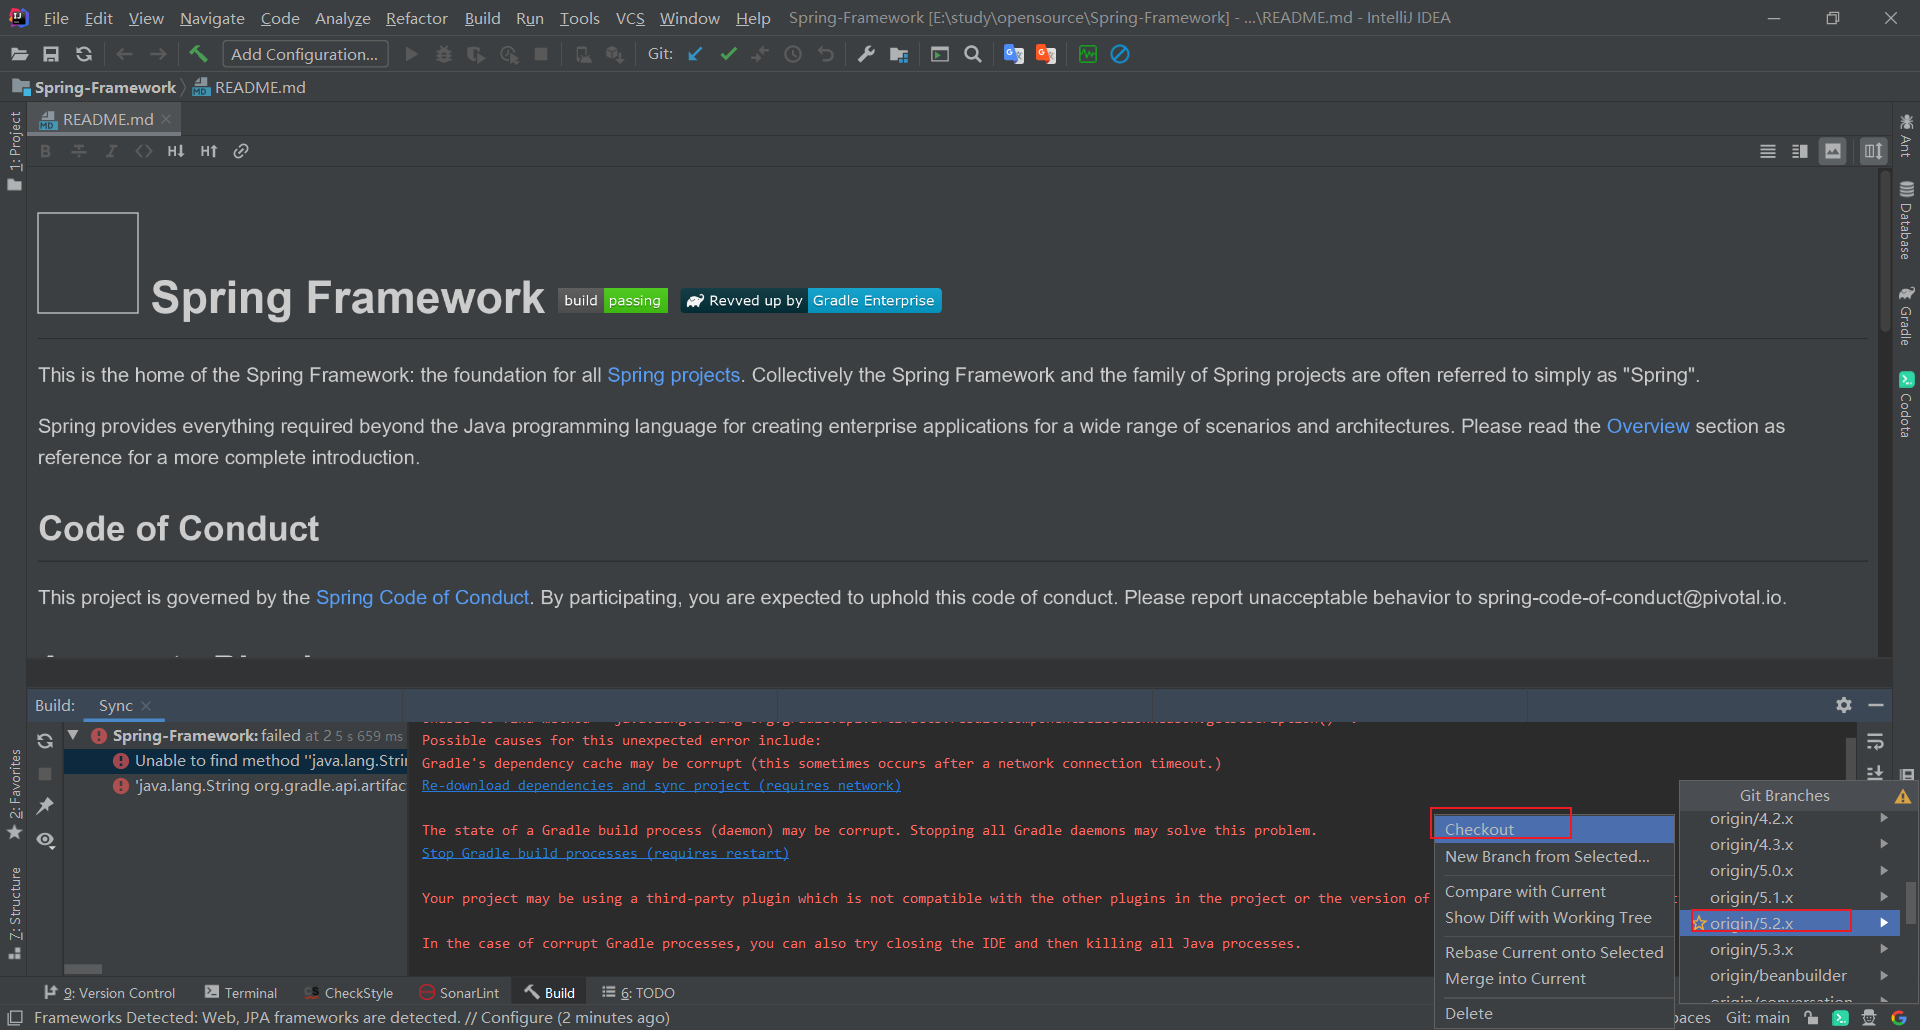Follow the Spring projects link
Image resolution: width=1920 pixels, height=1030 pixels.
click(x=673, y=375)
